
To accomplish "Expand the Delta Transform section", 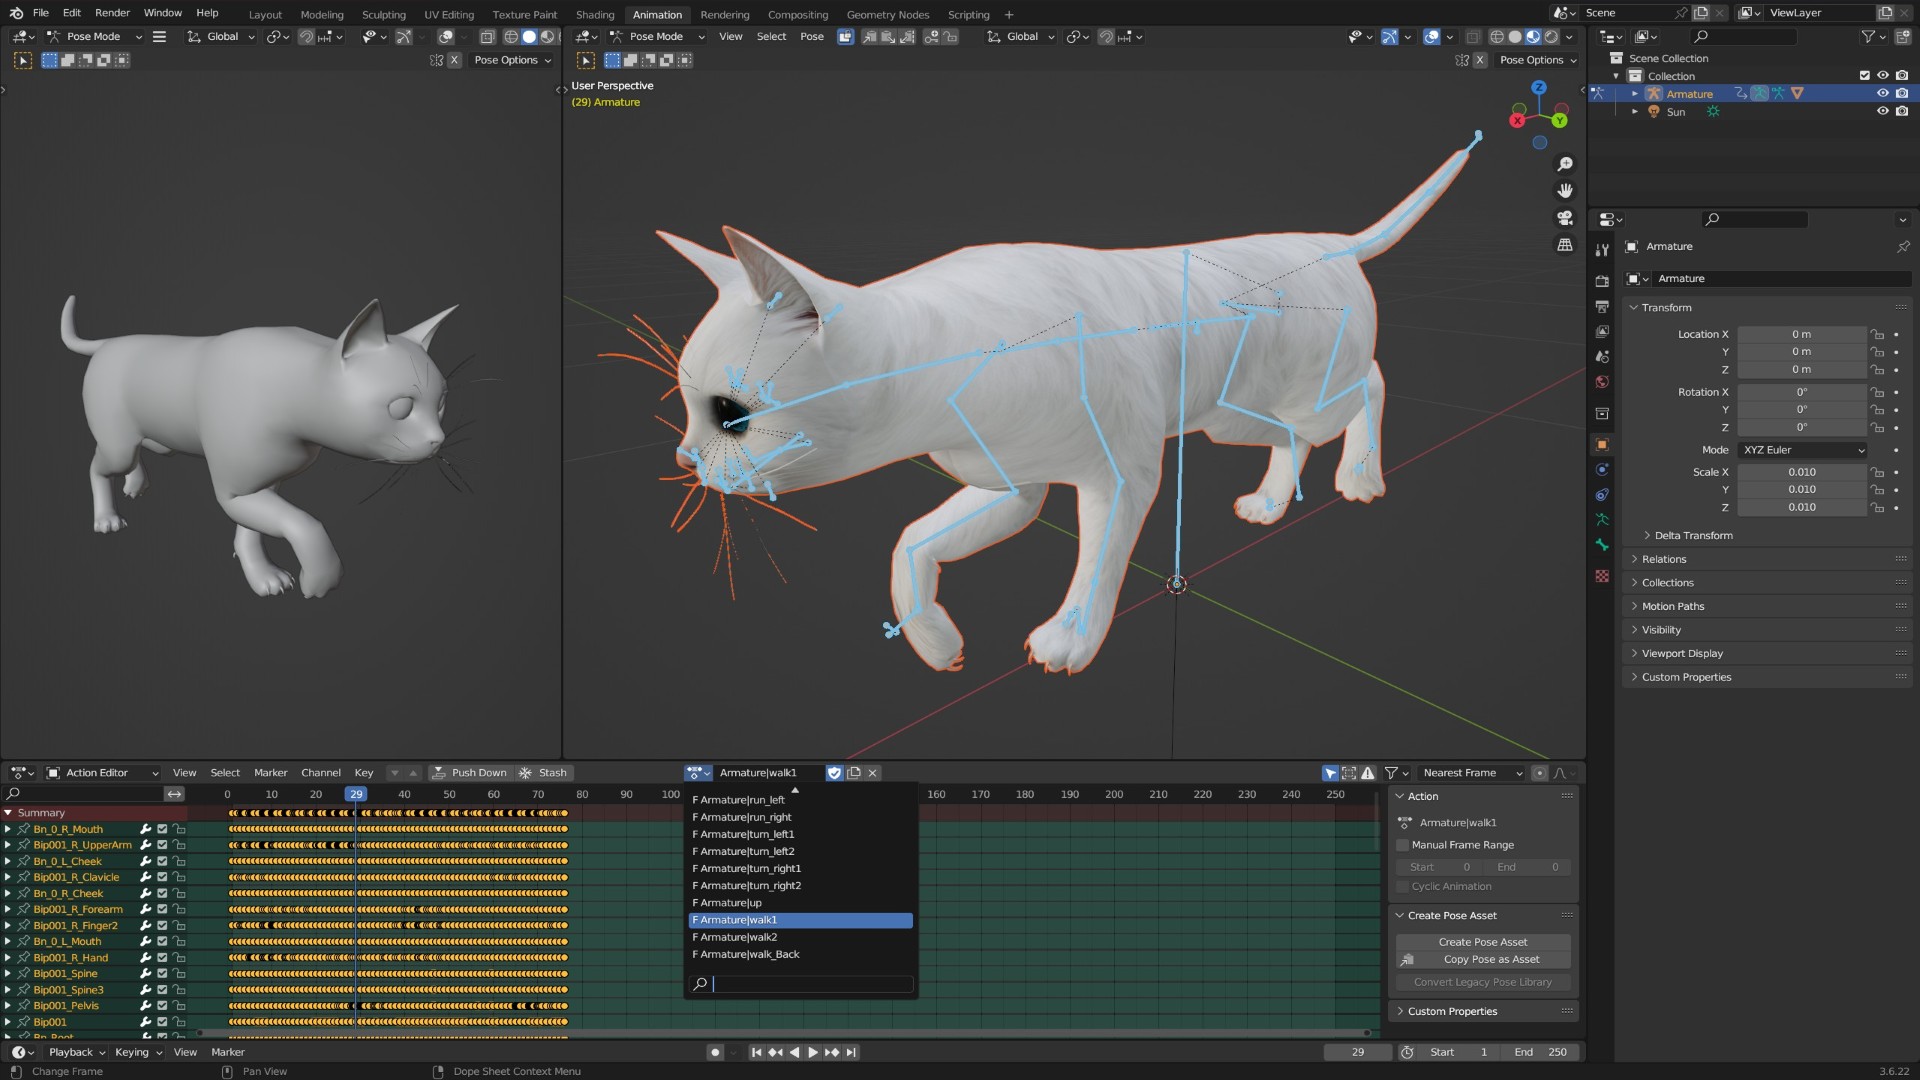I will click(x=1693, y=536).
